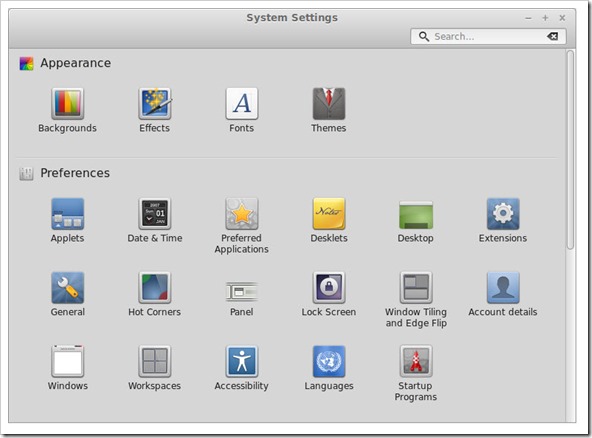
Task: Select the Themes icon
Action: 329,104
